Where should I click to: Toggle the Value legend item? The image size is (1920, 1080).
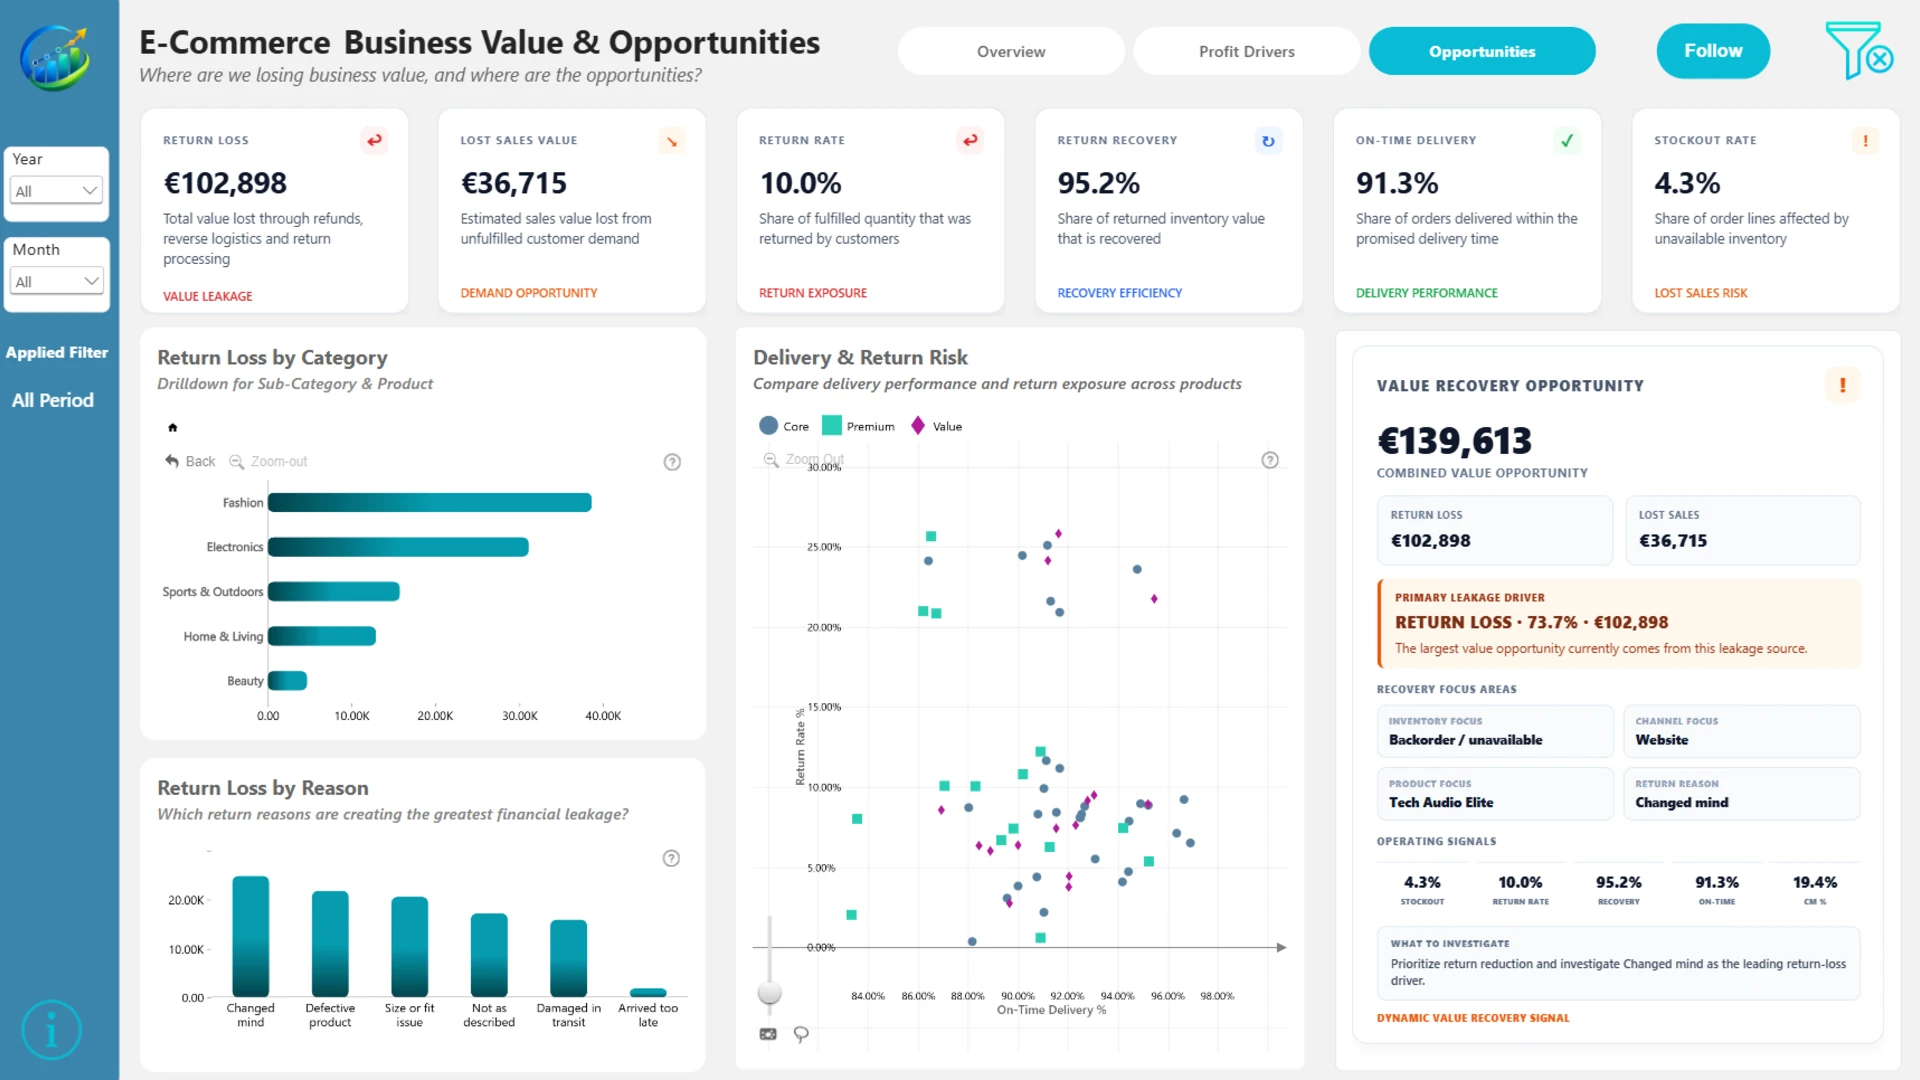coord(936,426)
